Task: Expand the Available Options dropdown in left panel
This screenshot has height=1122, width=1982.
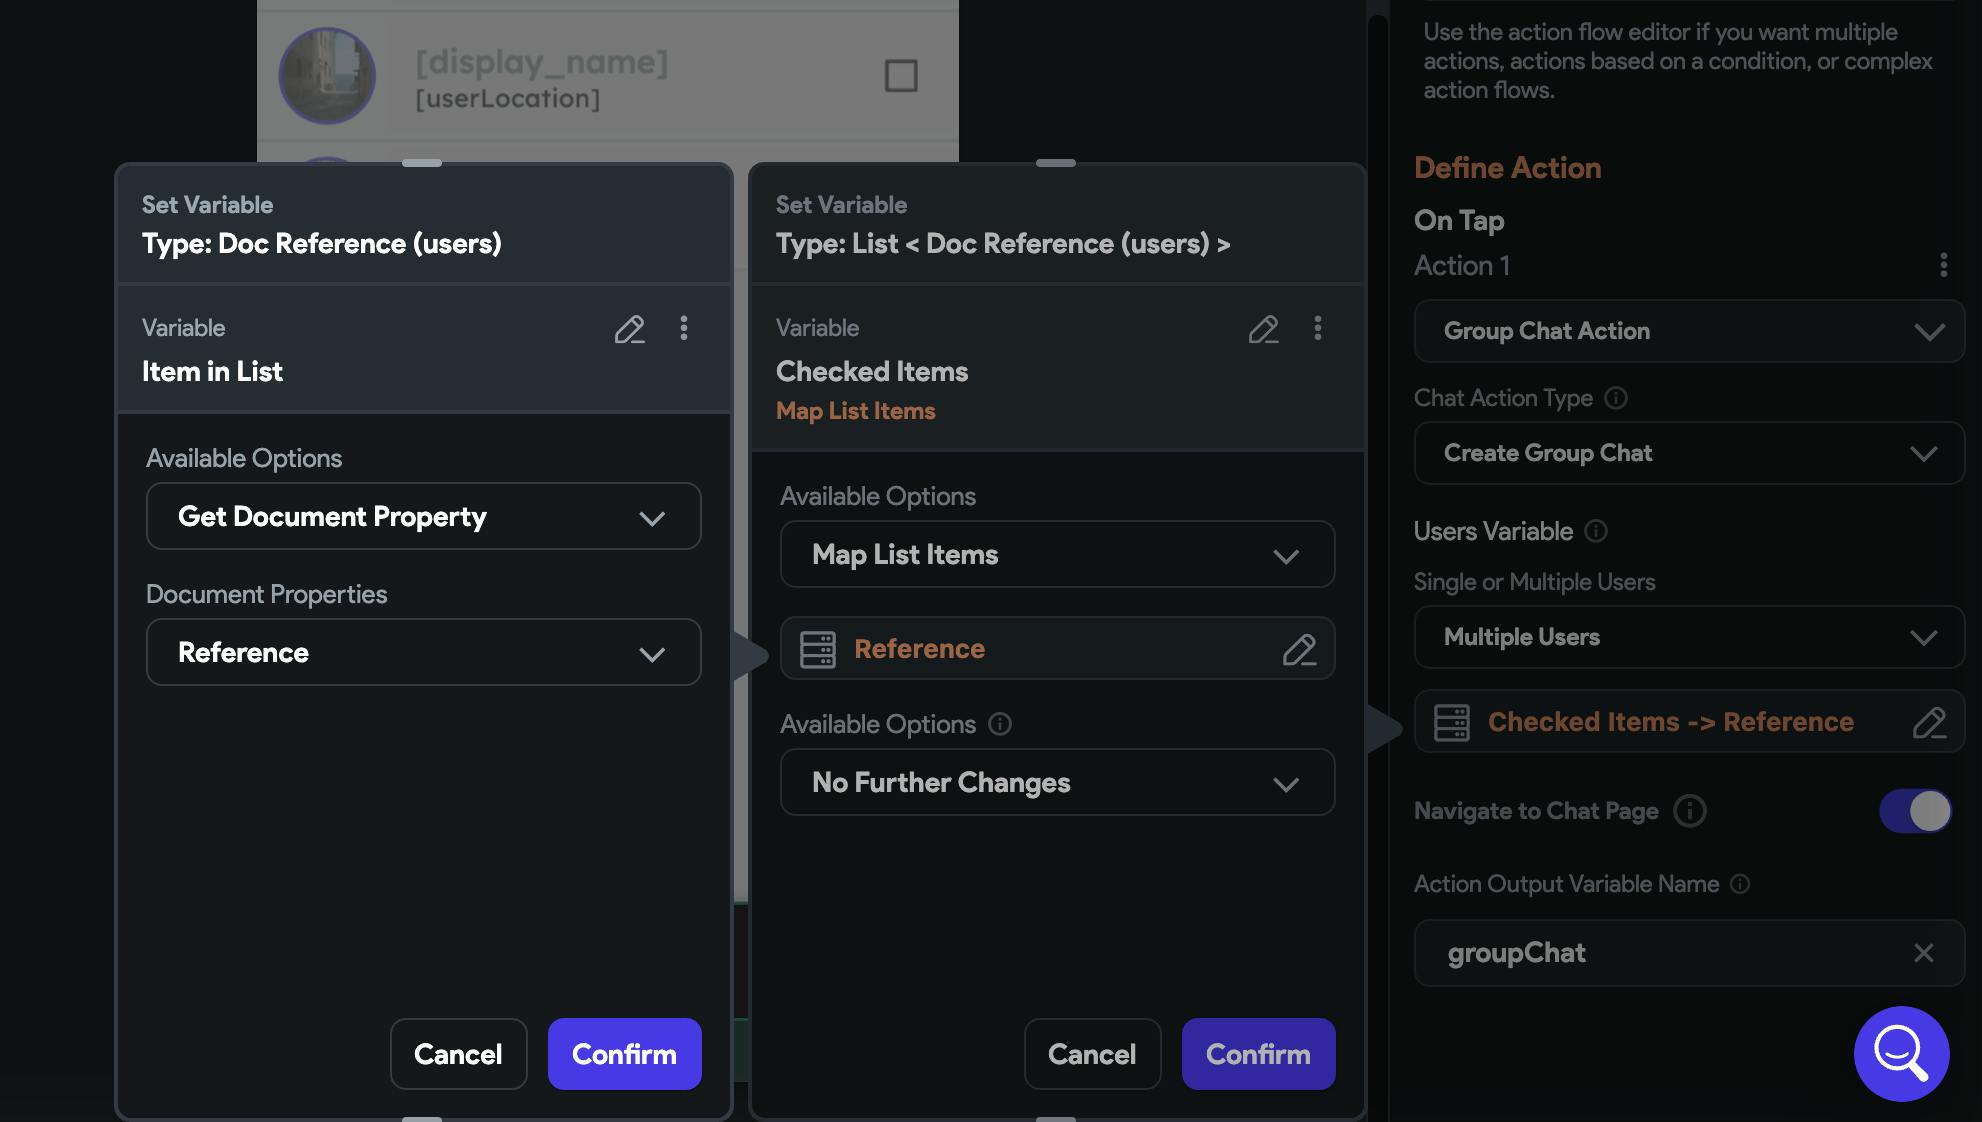Action: click(x=422, y=515)
